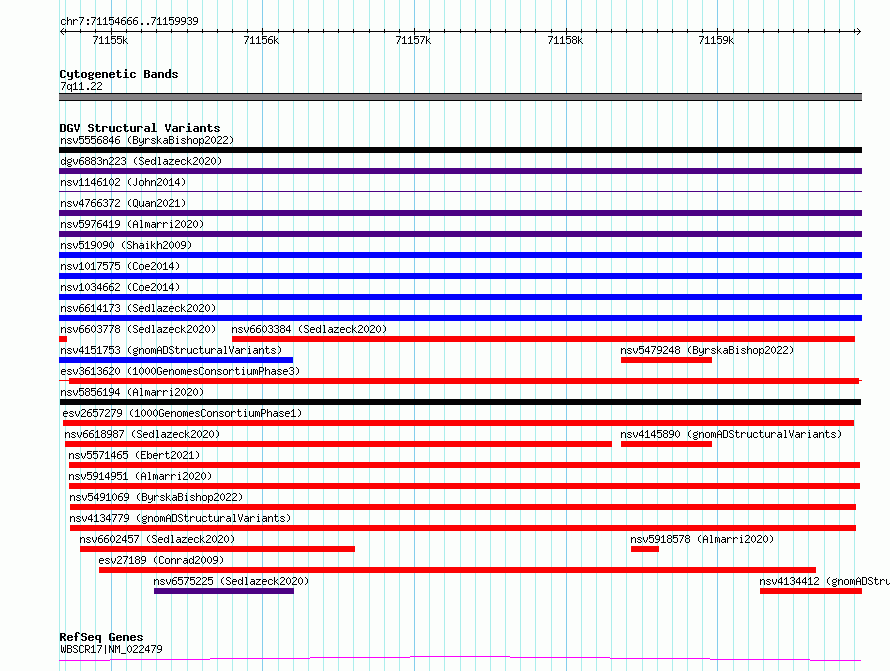Image resolution: width=890 pixels, height=671 pixels.
Task: Click nsv5479248 (ByrskaBishop2022) label
Action: (707, 350)
